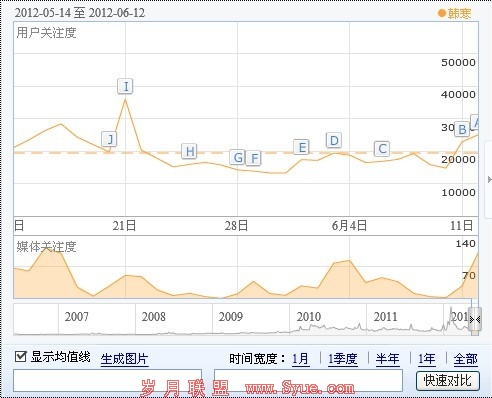The height and width of the screenshot is (398, 492).
Task: Open news marker G
Action: pyautogui.click(x=238, y=157)
